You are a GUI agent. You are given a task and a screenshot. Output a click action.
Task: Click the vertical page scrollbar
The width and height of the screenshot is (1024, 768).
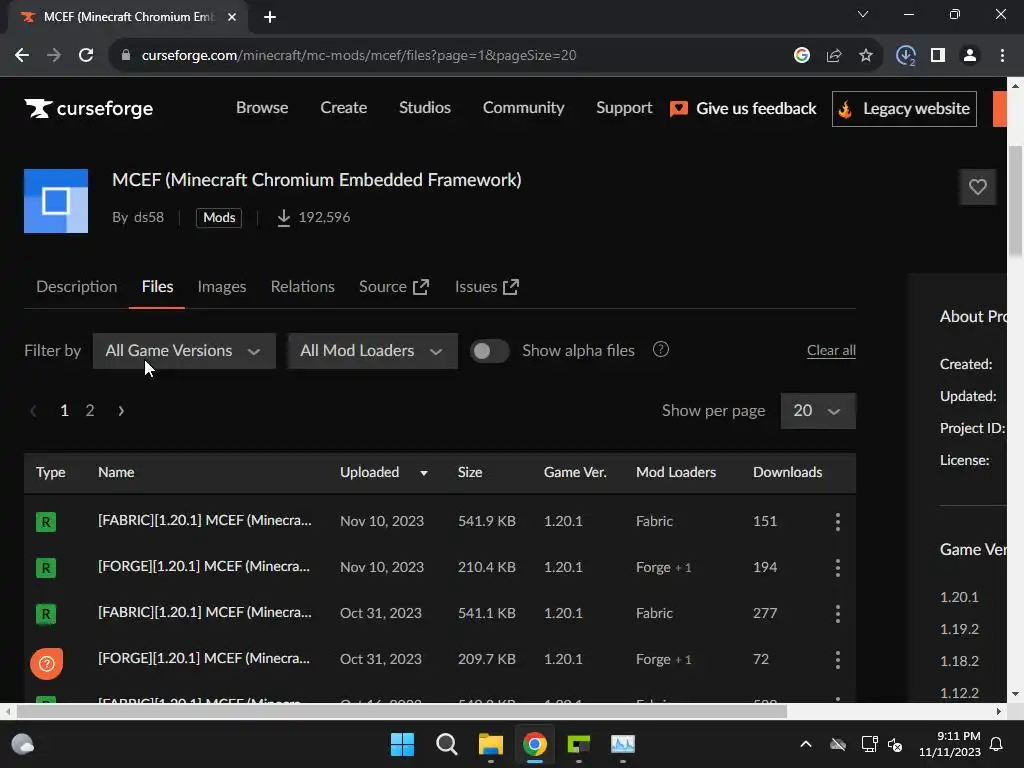[x=1015, y=202]
